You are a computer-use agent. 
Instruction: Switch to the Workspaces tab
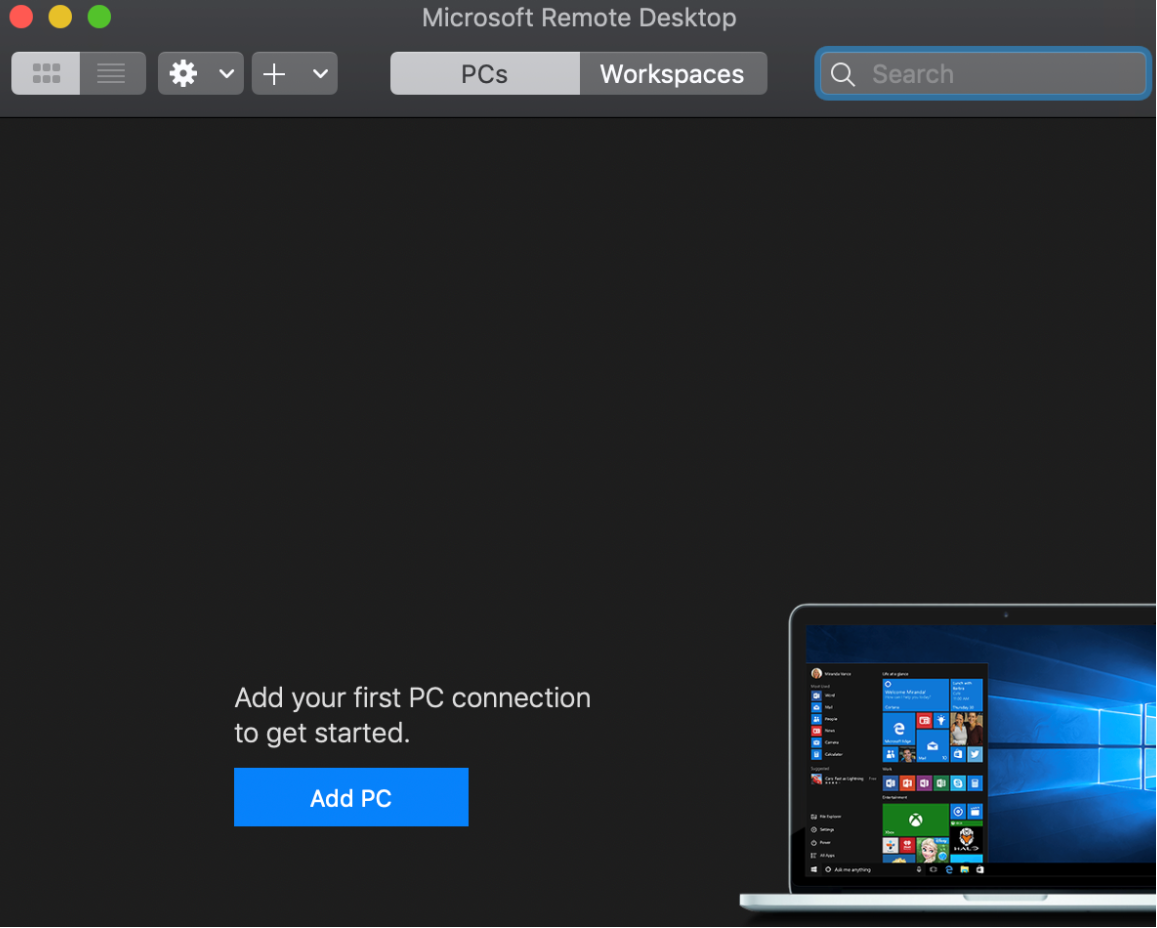click(673, 74)
